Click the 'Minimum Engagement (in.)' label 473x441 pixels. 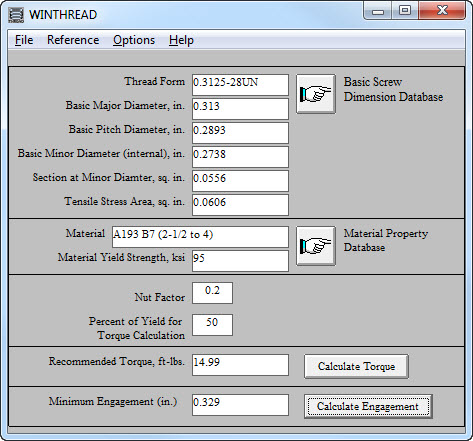click(x=113, y=402)
